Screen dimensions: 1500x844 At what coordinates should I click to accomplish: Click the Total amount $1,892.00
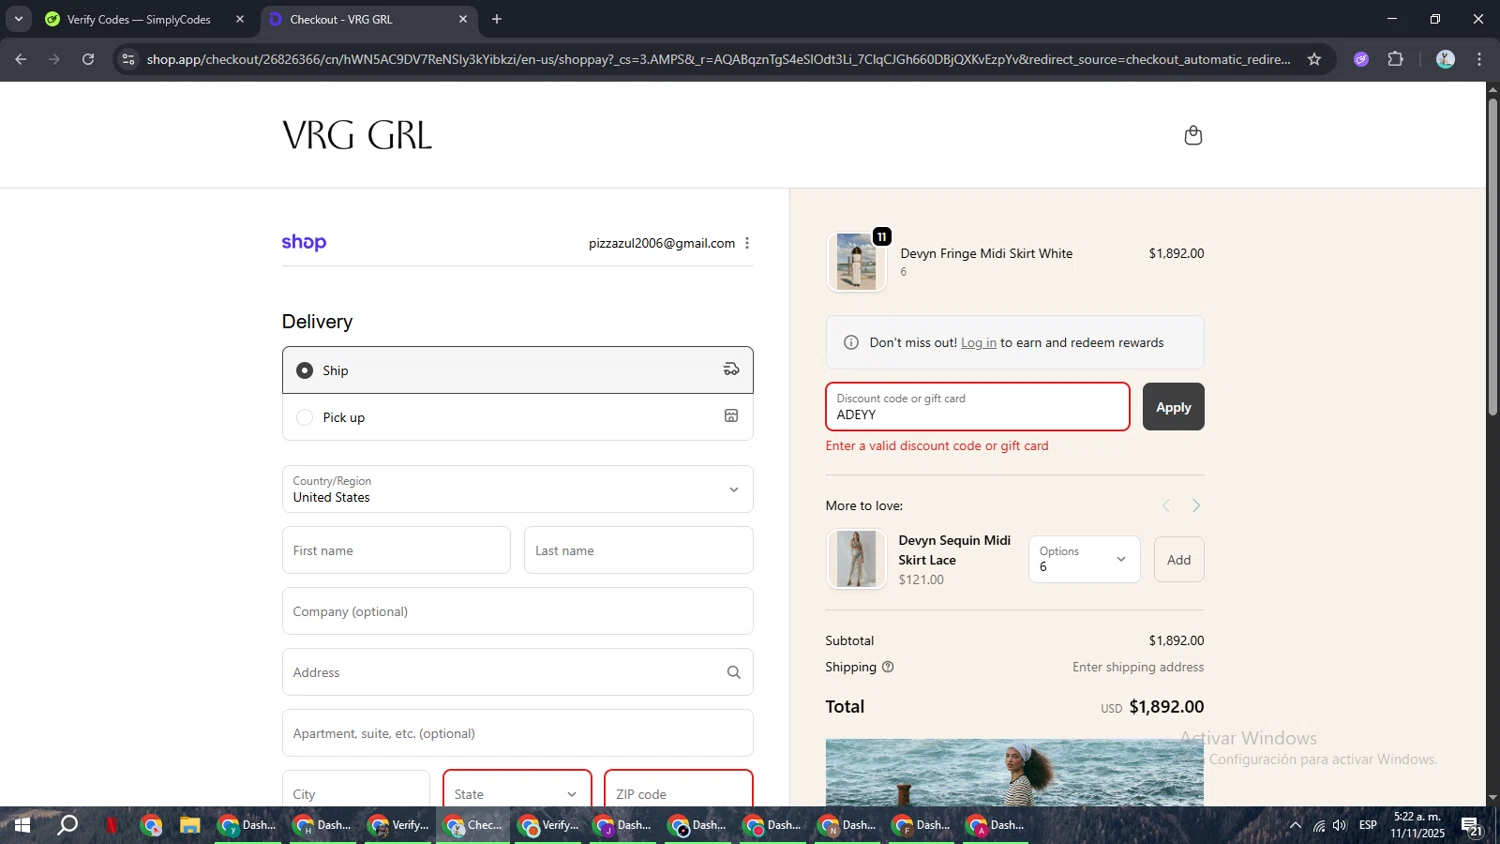pos(1166,707)
